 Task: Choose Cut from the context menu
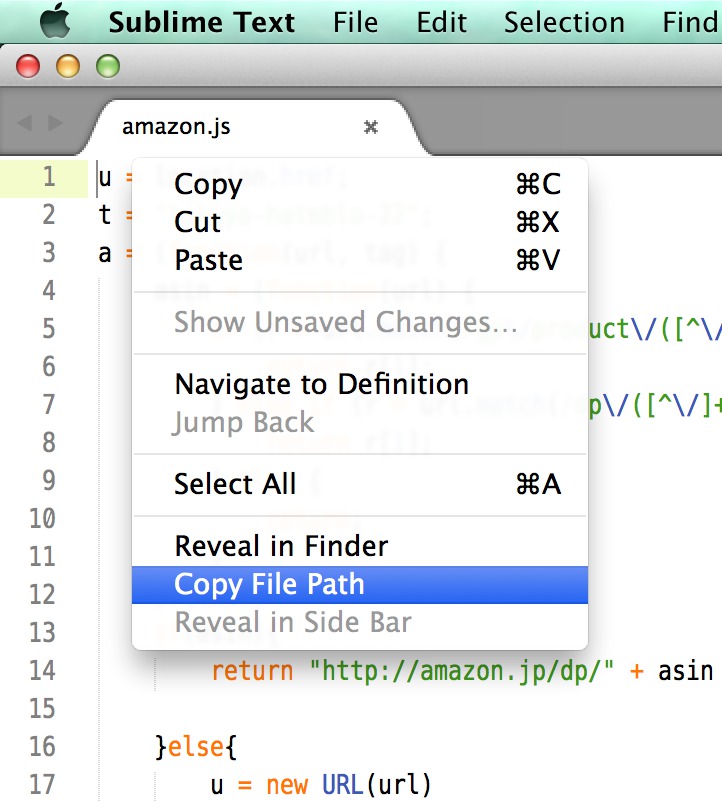(x=360, y=222)
